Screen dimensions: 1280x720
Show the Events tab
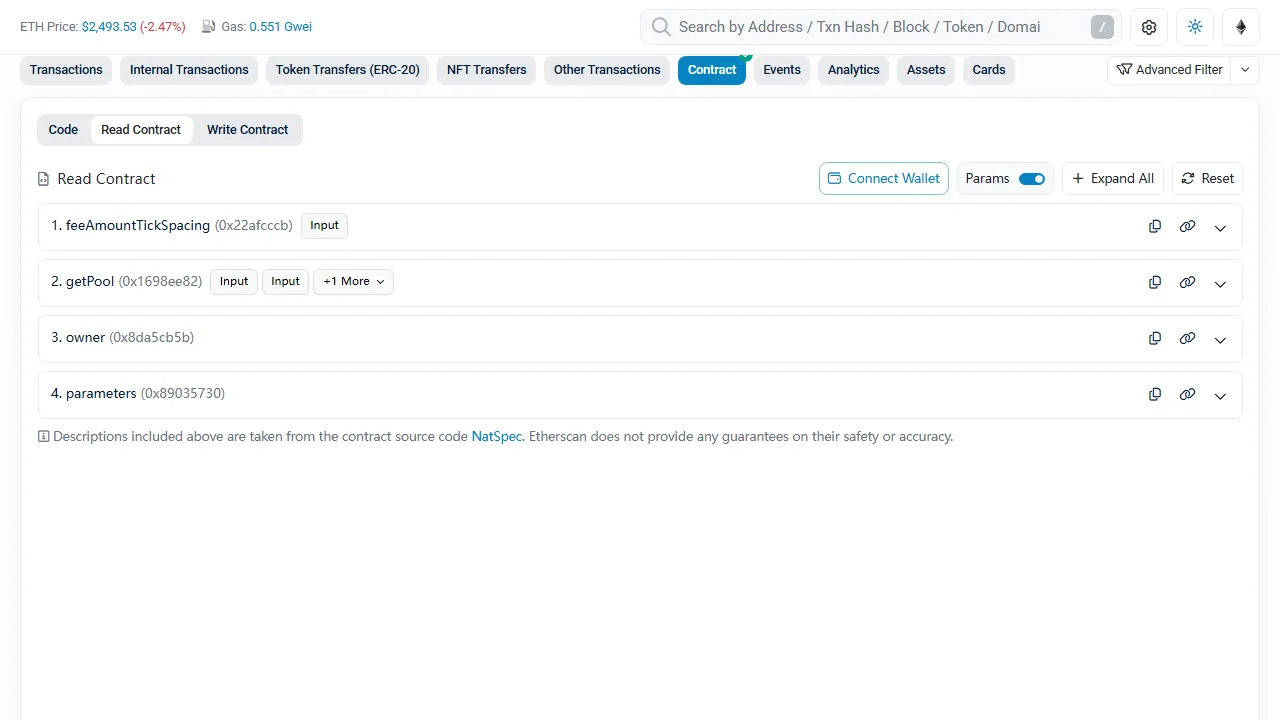[782, 70]
